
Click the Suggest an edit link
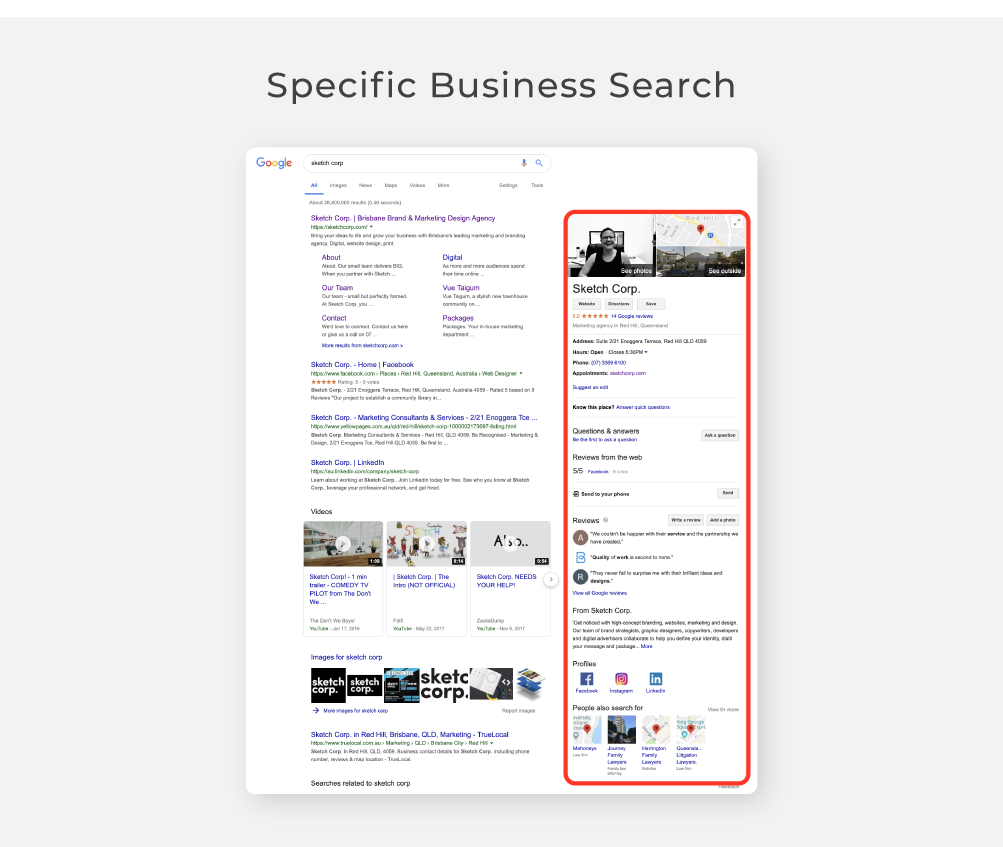coord(590,388)
